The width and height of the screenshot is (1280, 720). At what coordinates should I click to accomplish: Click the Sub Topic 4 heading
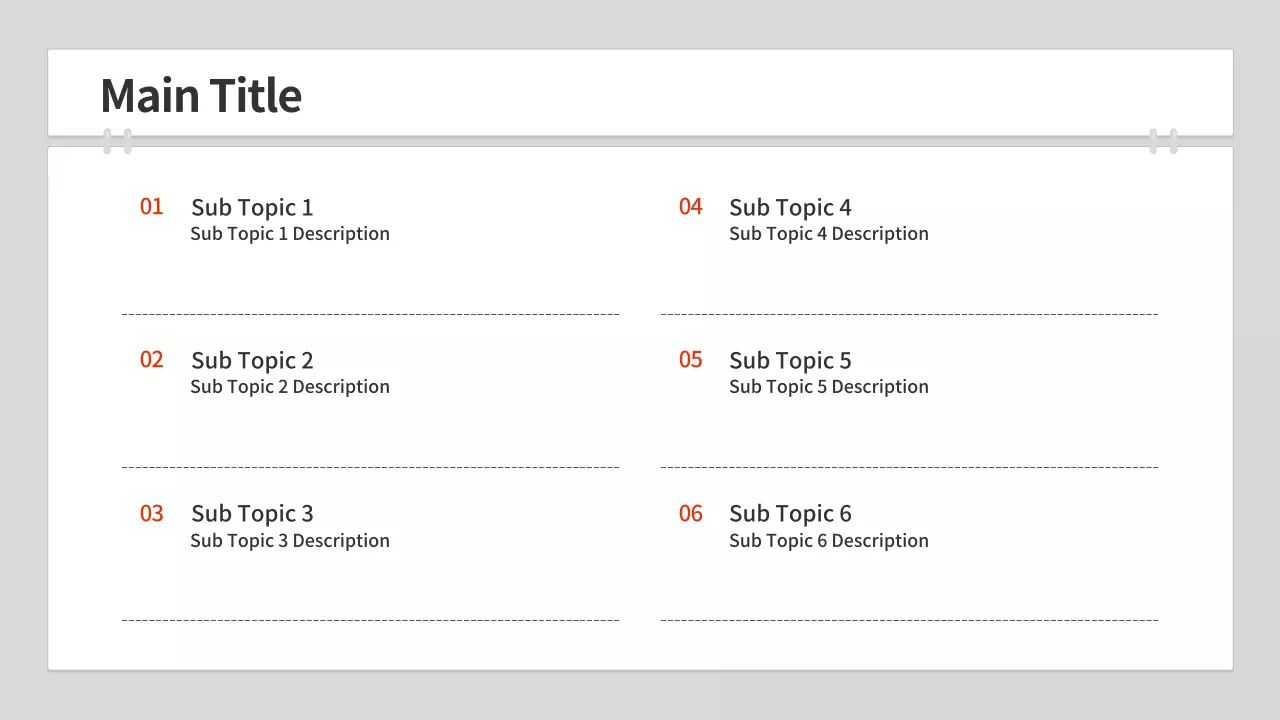790,208
